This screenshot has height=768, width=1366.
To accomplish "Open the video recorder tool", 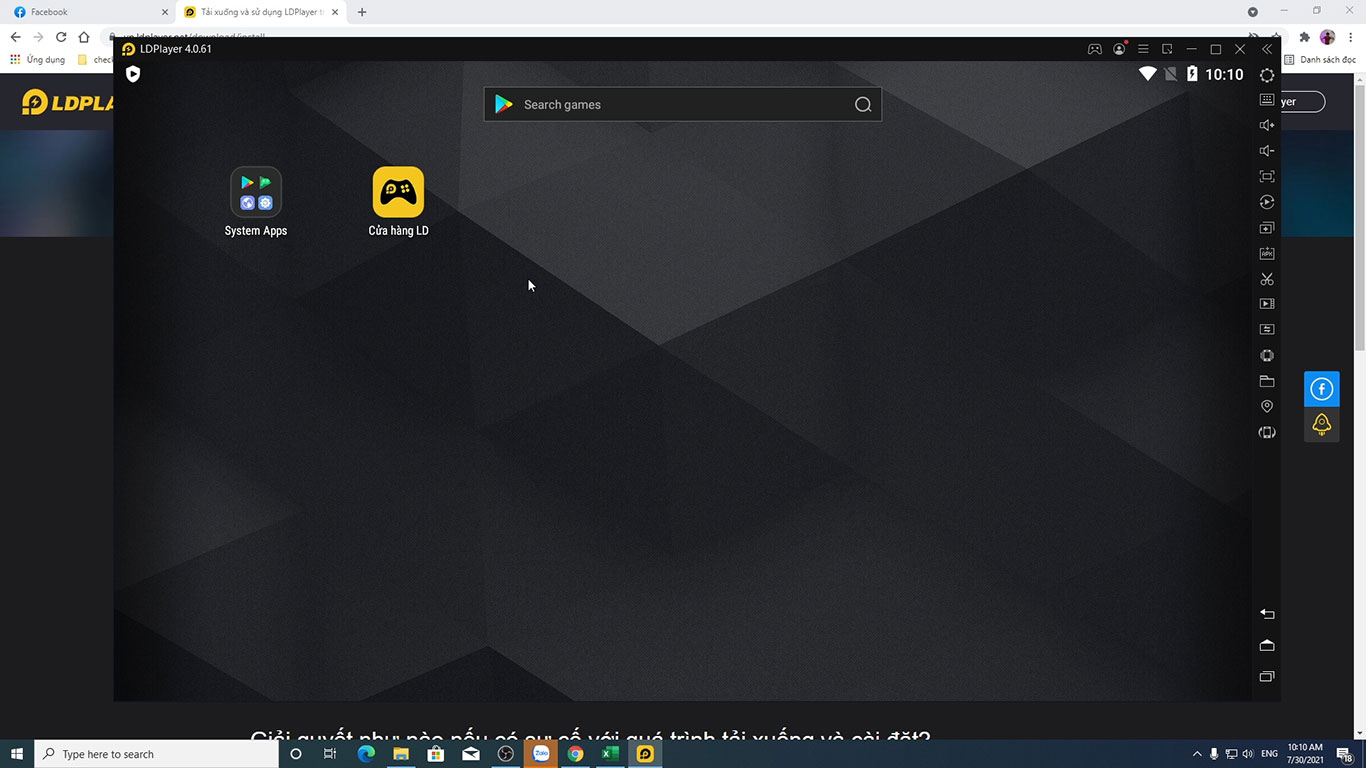I will click(x=1267, y=304).
